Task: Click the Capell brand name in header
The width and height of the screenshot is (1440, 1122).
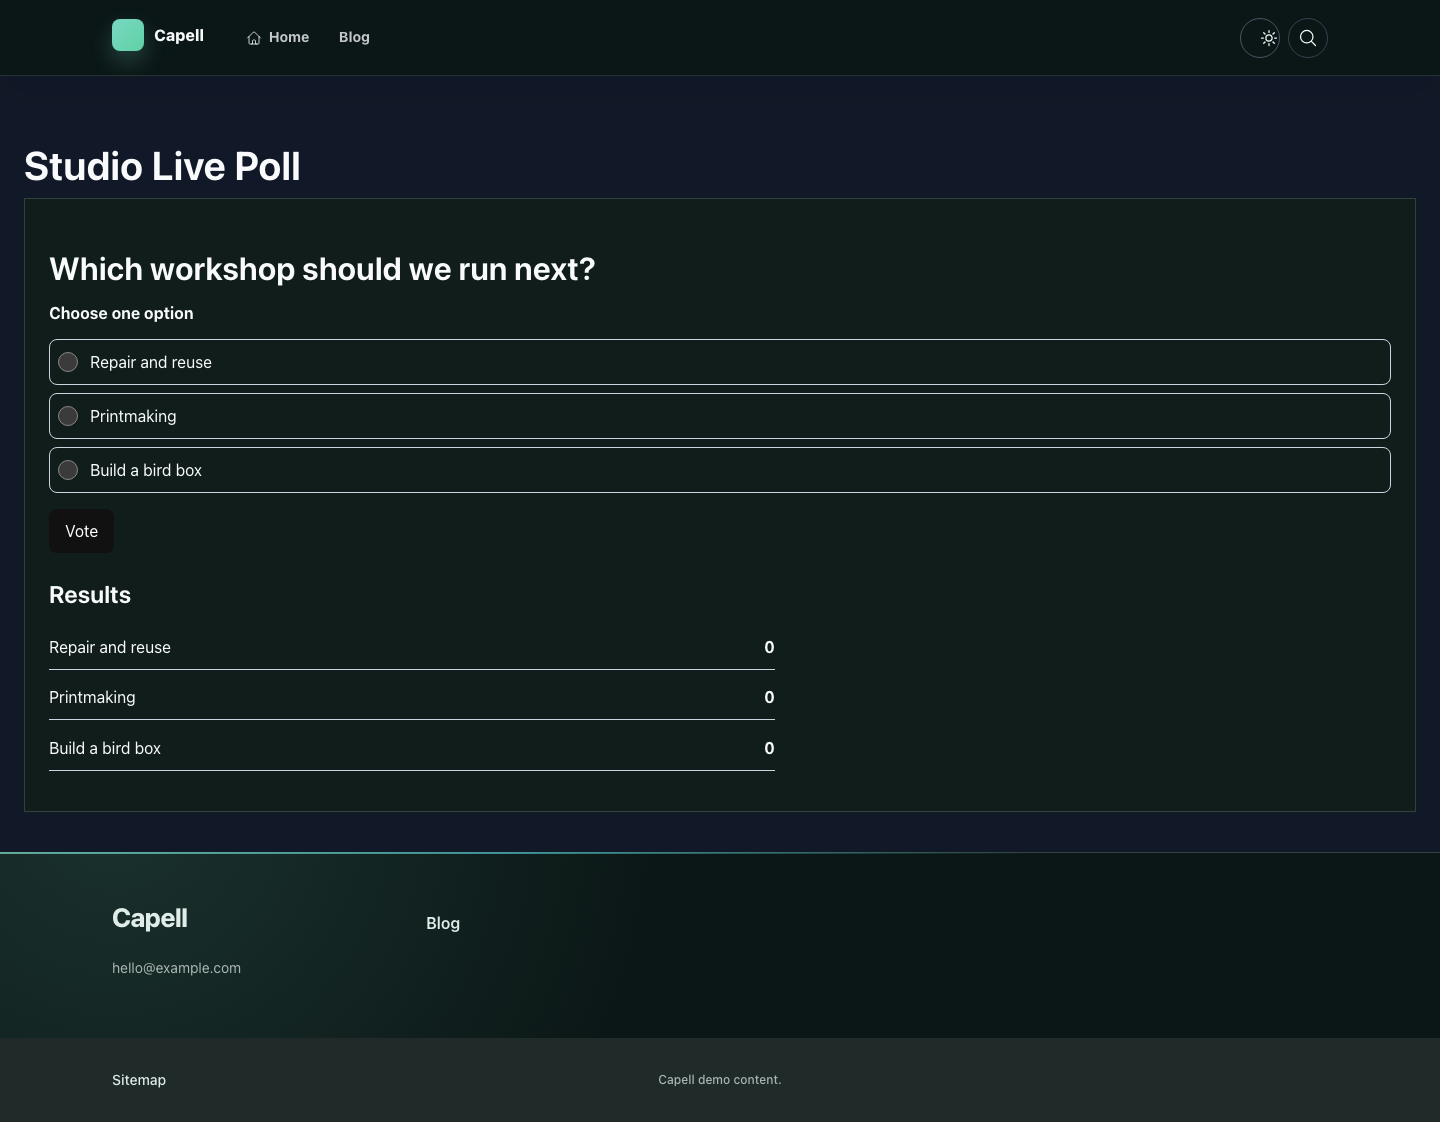Action: [x=179, y=35]
